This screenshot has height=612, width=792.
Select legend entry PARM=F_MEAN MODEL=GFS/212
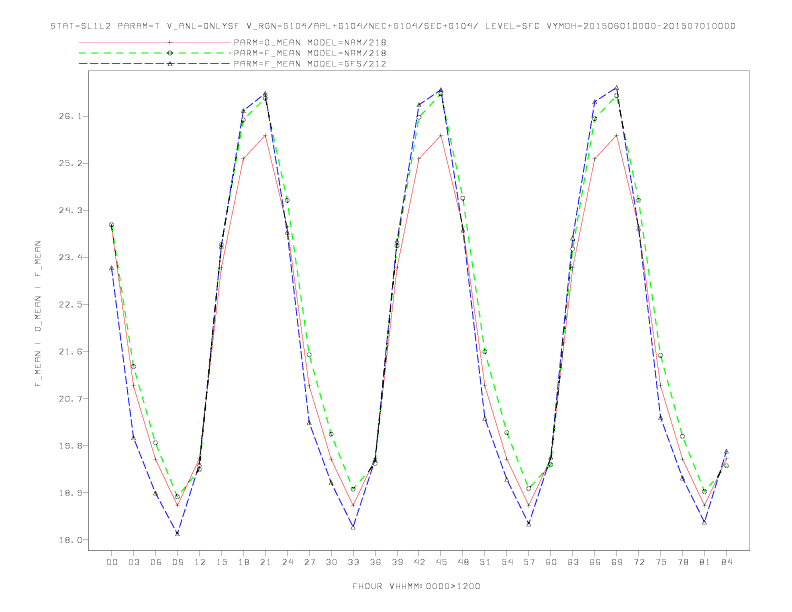[310, 64]
